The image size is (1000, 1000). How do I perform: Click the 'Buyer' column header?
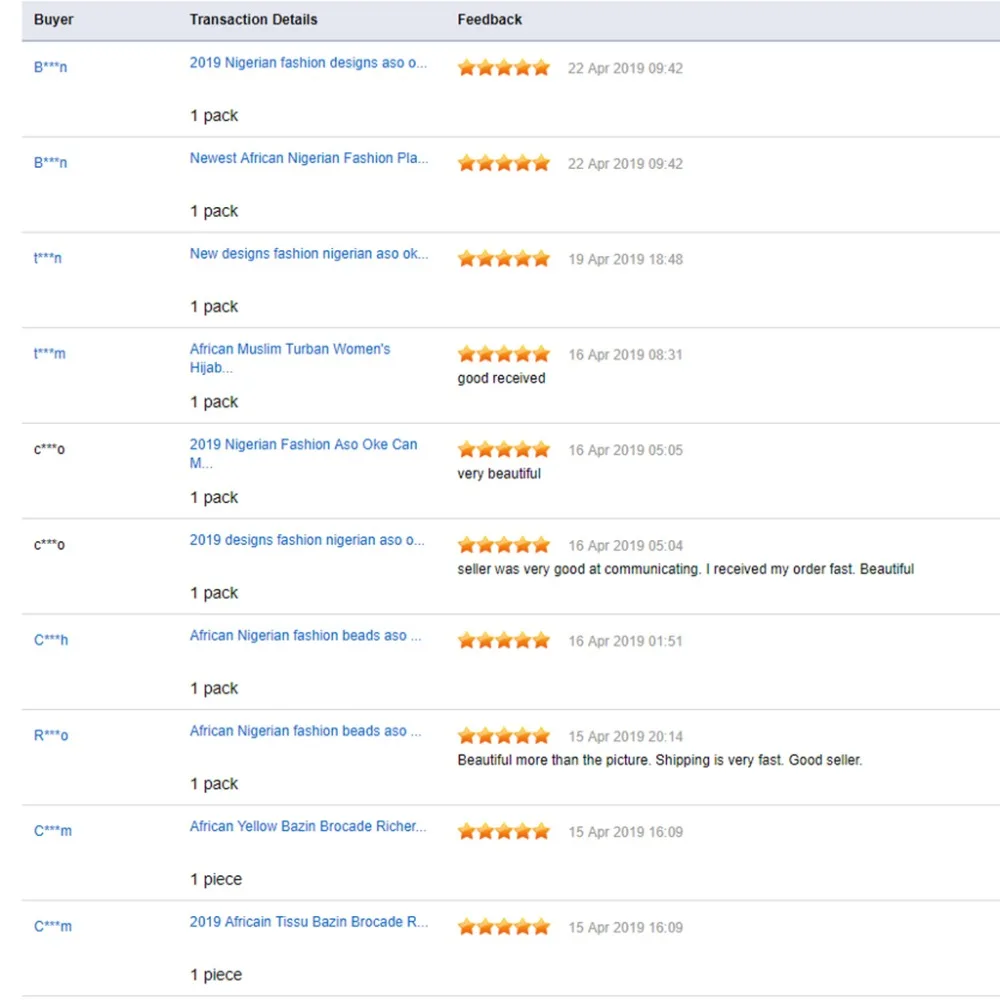(54, 20)
